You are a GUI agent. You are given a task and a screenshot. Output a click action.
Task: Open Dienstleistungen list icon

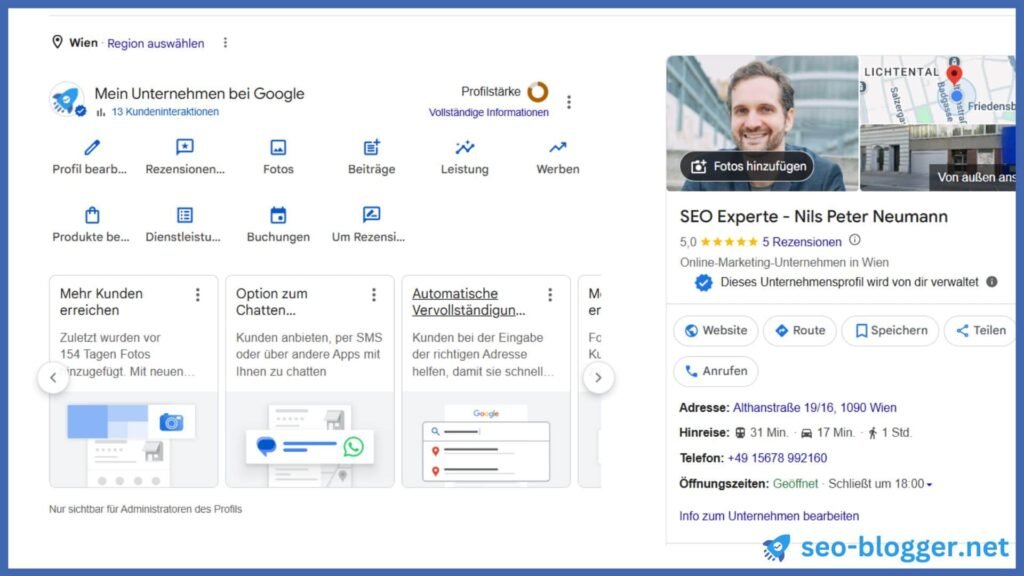[x=185, y=215]
